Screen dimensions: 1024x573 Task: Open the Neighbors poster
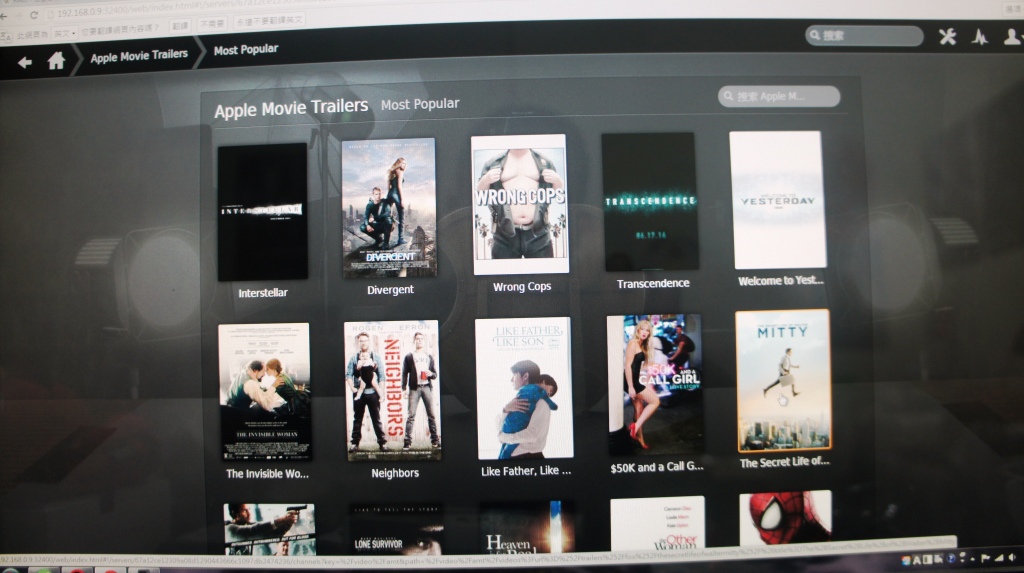pyautogui.click(x=392, y=390)
